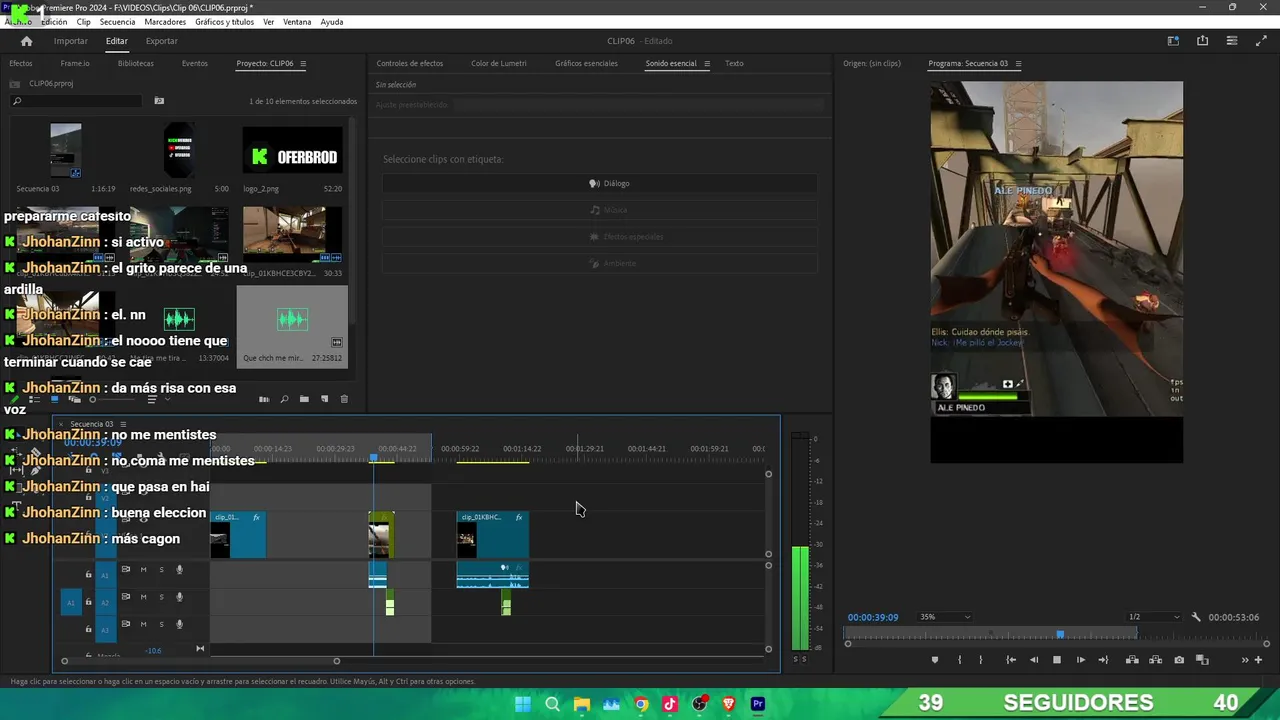Open the Workspaces icon in the header
1280x720 pixels.
pos(1173,41)
